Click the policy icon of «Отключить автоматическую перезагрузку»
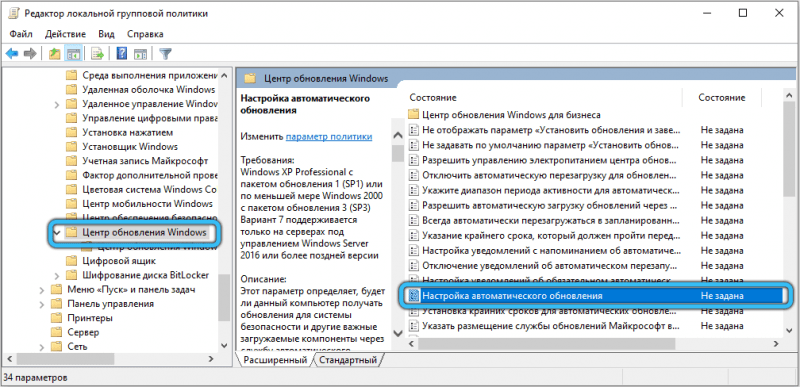The image size is (800, 387). [x=414, y=175]
